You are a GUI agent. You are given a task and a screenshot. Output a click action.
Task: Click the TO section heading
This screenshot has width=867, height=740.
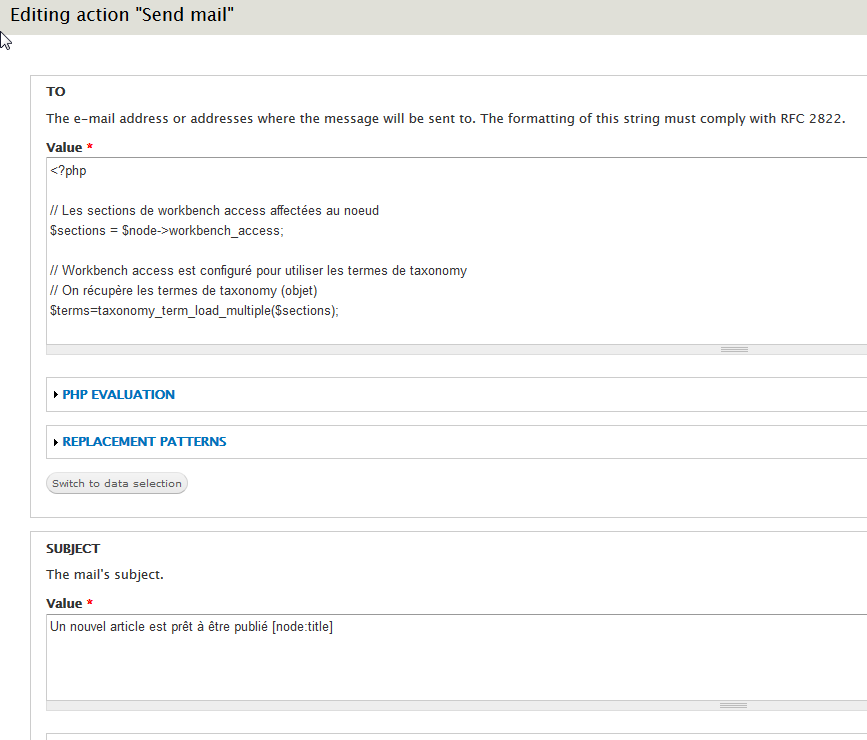tap(56, 92)
